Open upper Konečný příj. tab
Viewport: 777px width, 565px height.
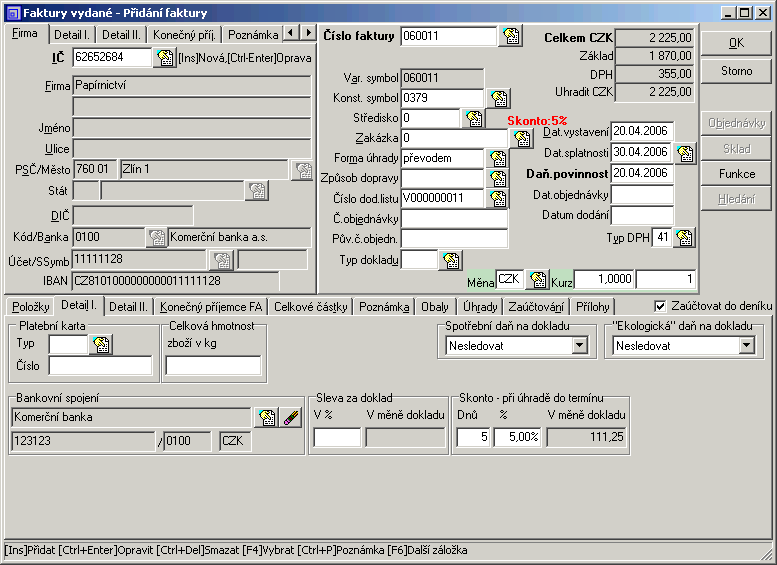(184, 35)
